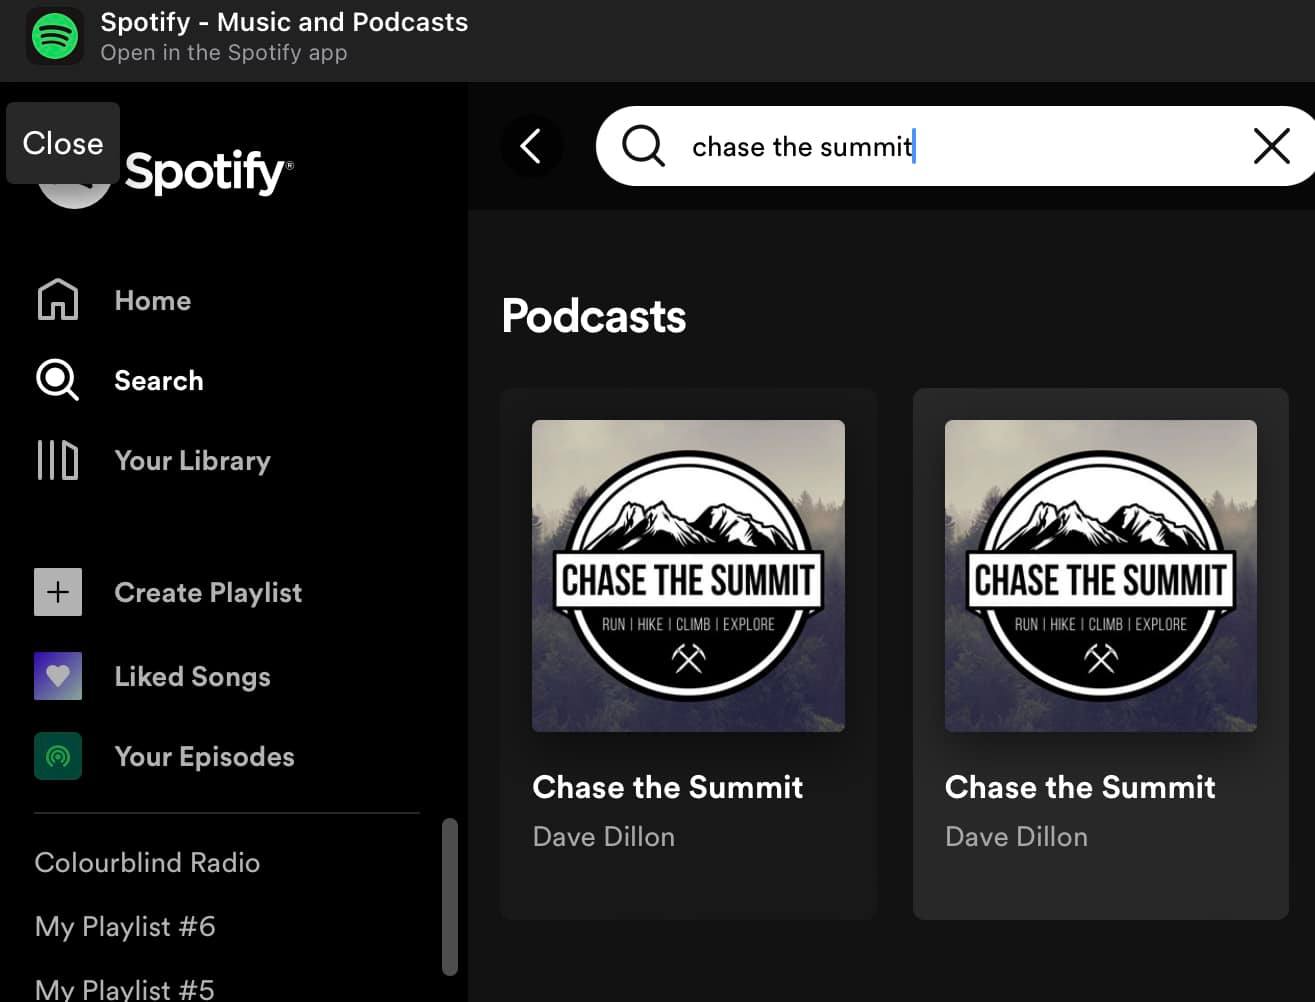Click "Dave Dillon" under the first podcast
Image resolution: width=1315 pixels, height=1002 pixels.
point(604,836)
